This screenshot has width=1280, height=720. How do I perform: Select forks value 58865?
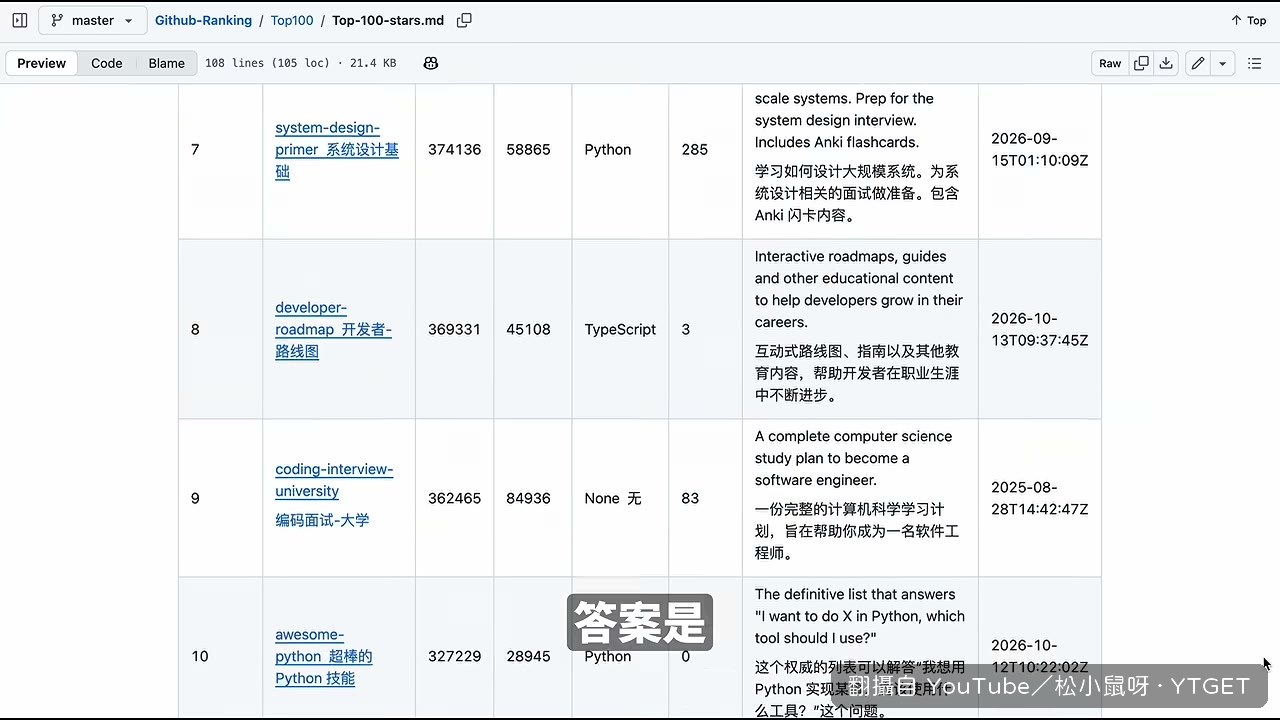(528, 150)
